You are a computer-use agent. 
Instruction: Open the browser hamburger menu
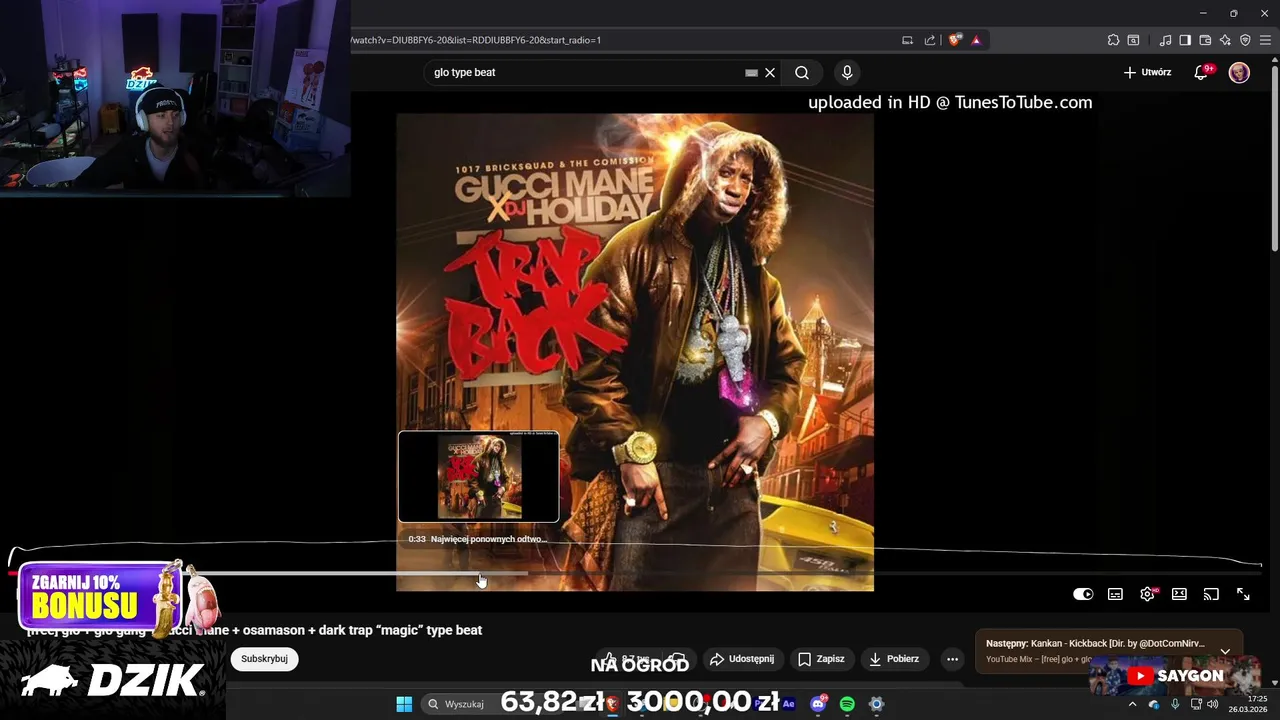point(1265,40)
